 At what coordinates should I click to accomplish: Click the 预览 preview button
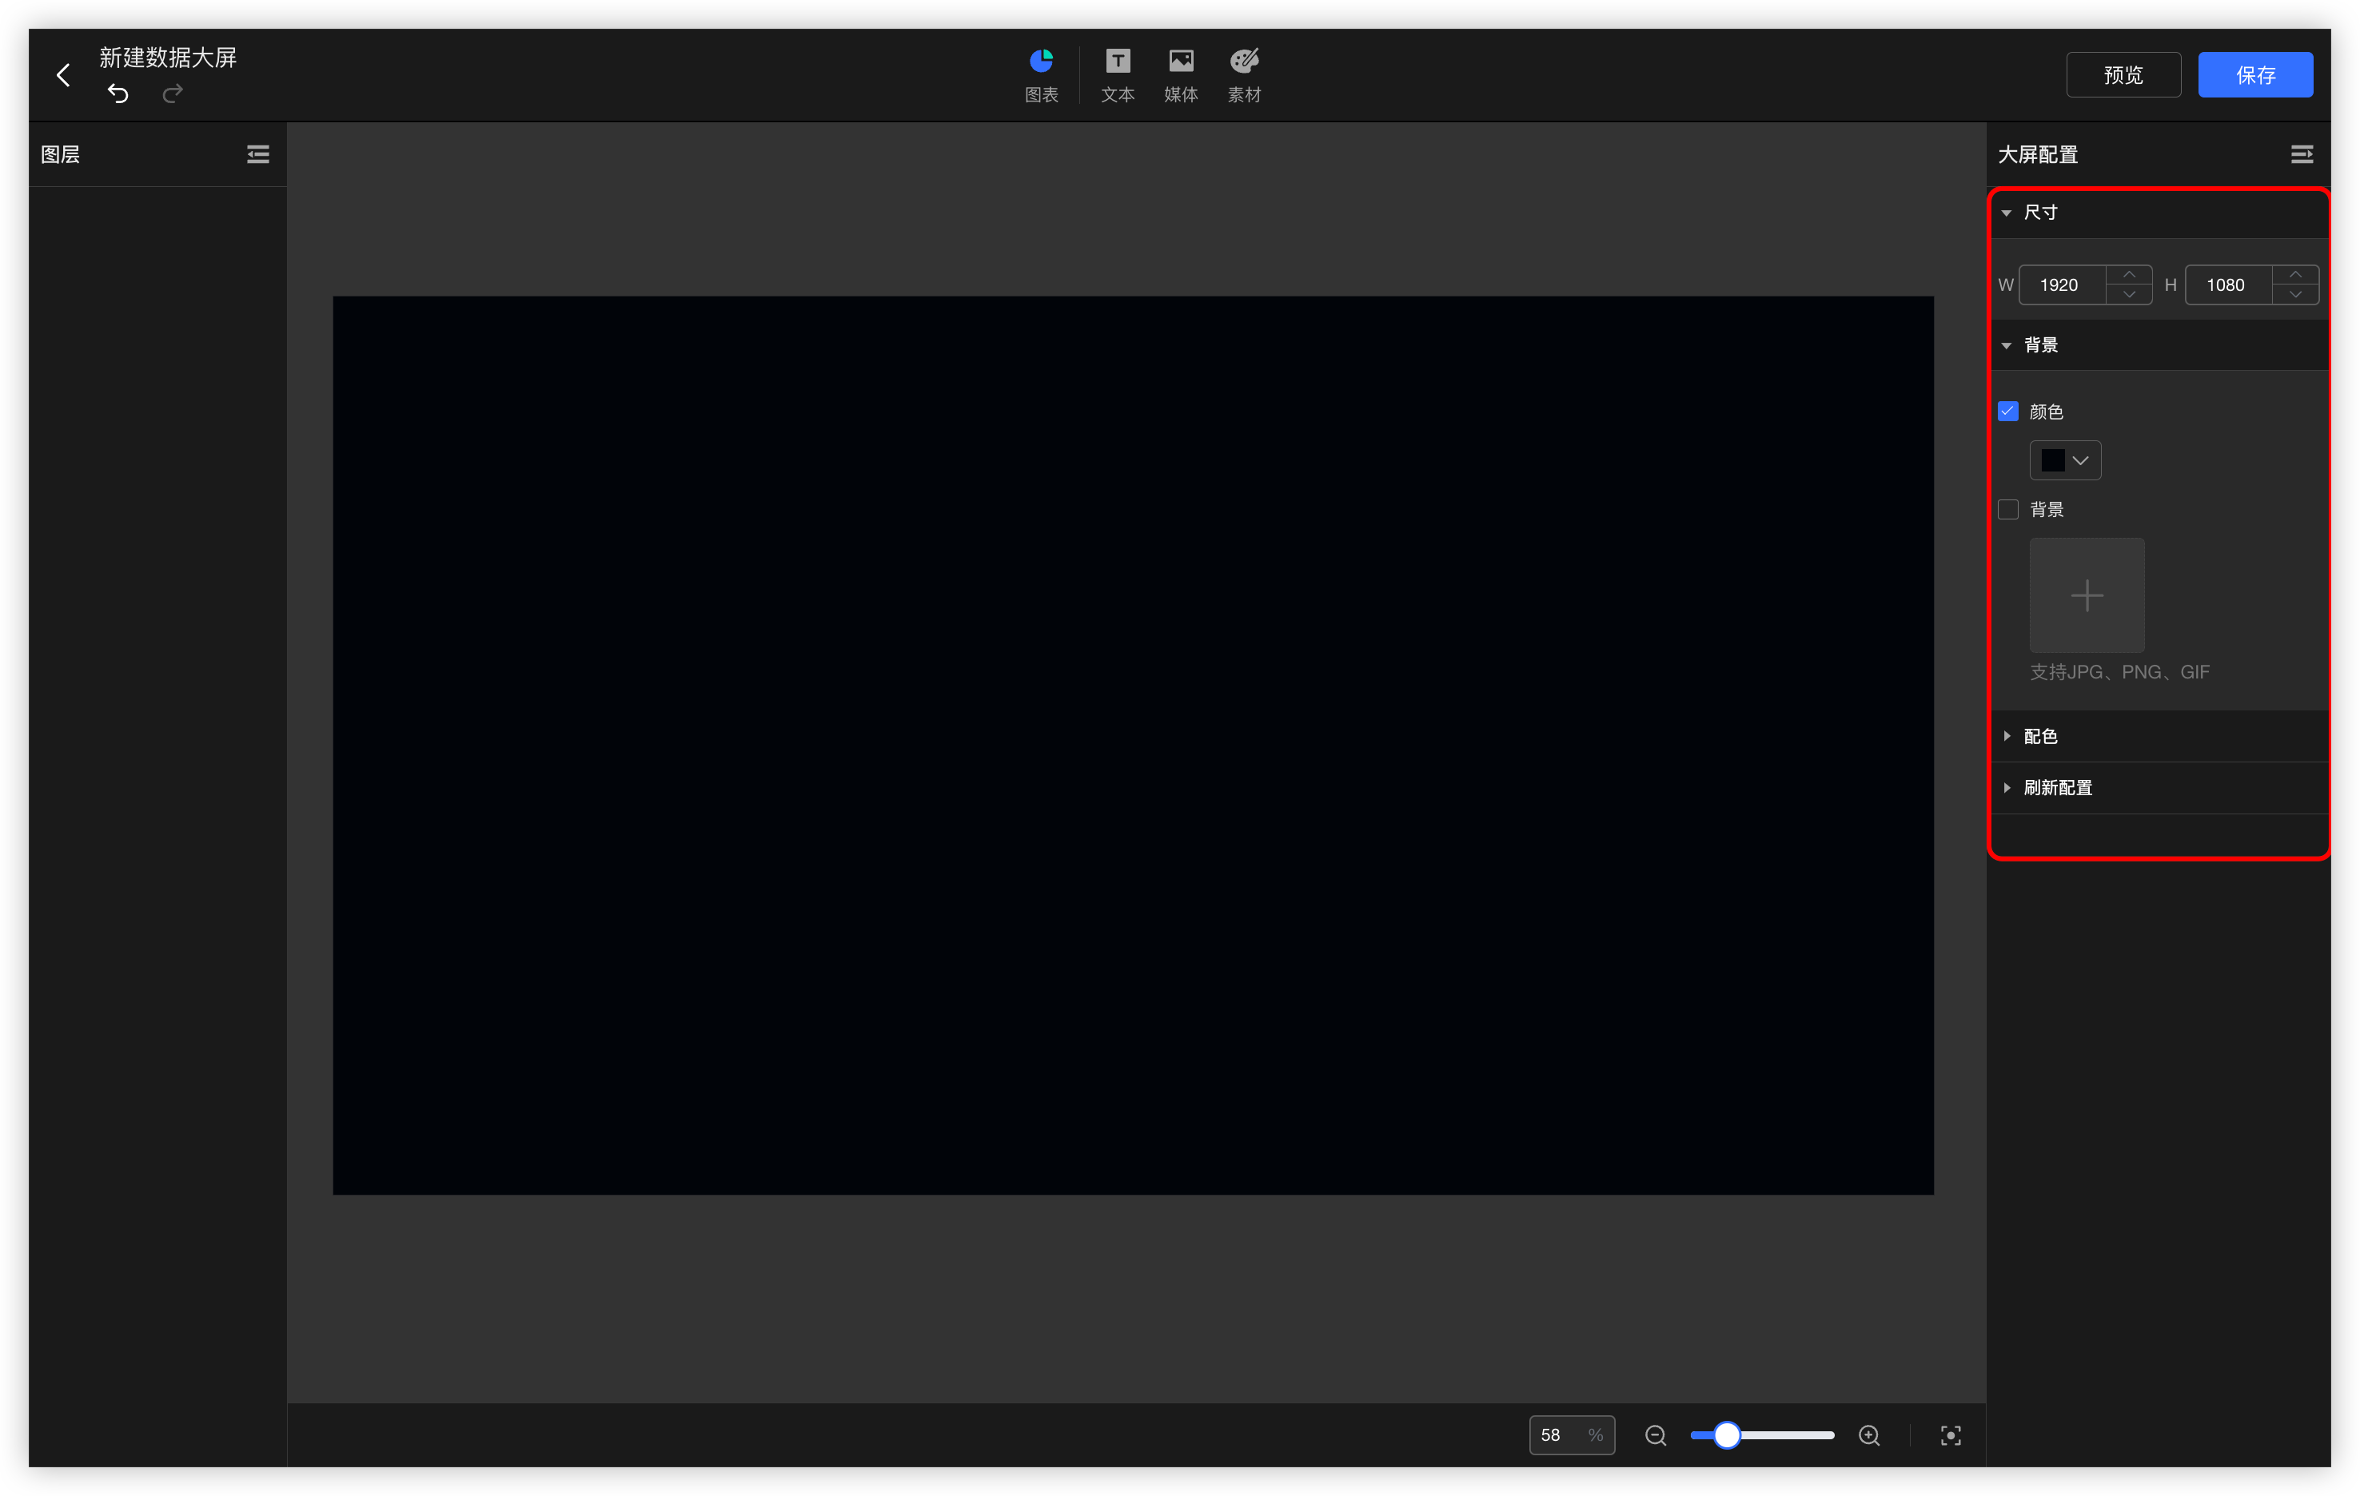tap(2123, 75)
